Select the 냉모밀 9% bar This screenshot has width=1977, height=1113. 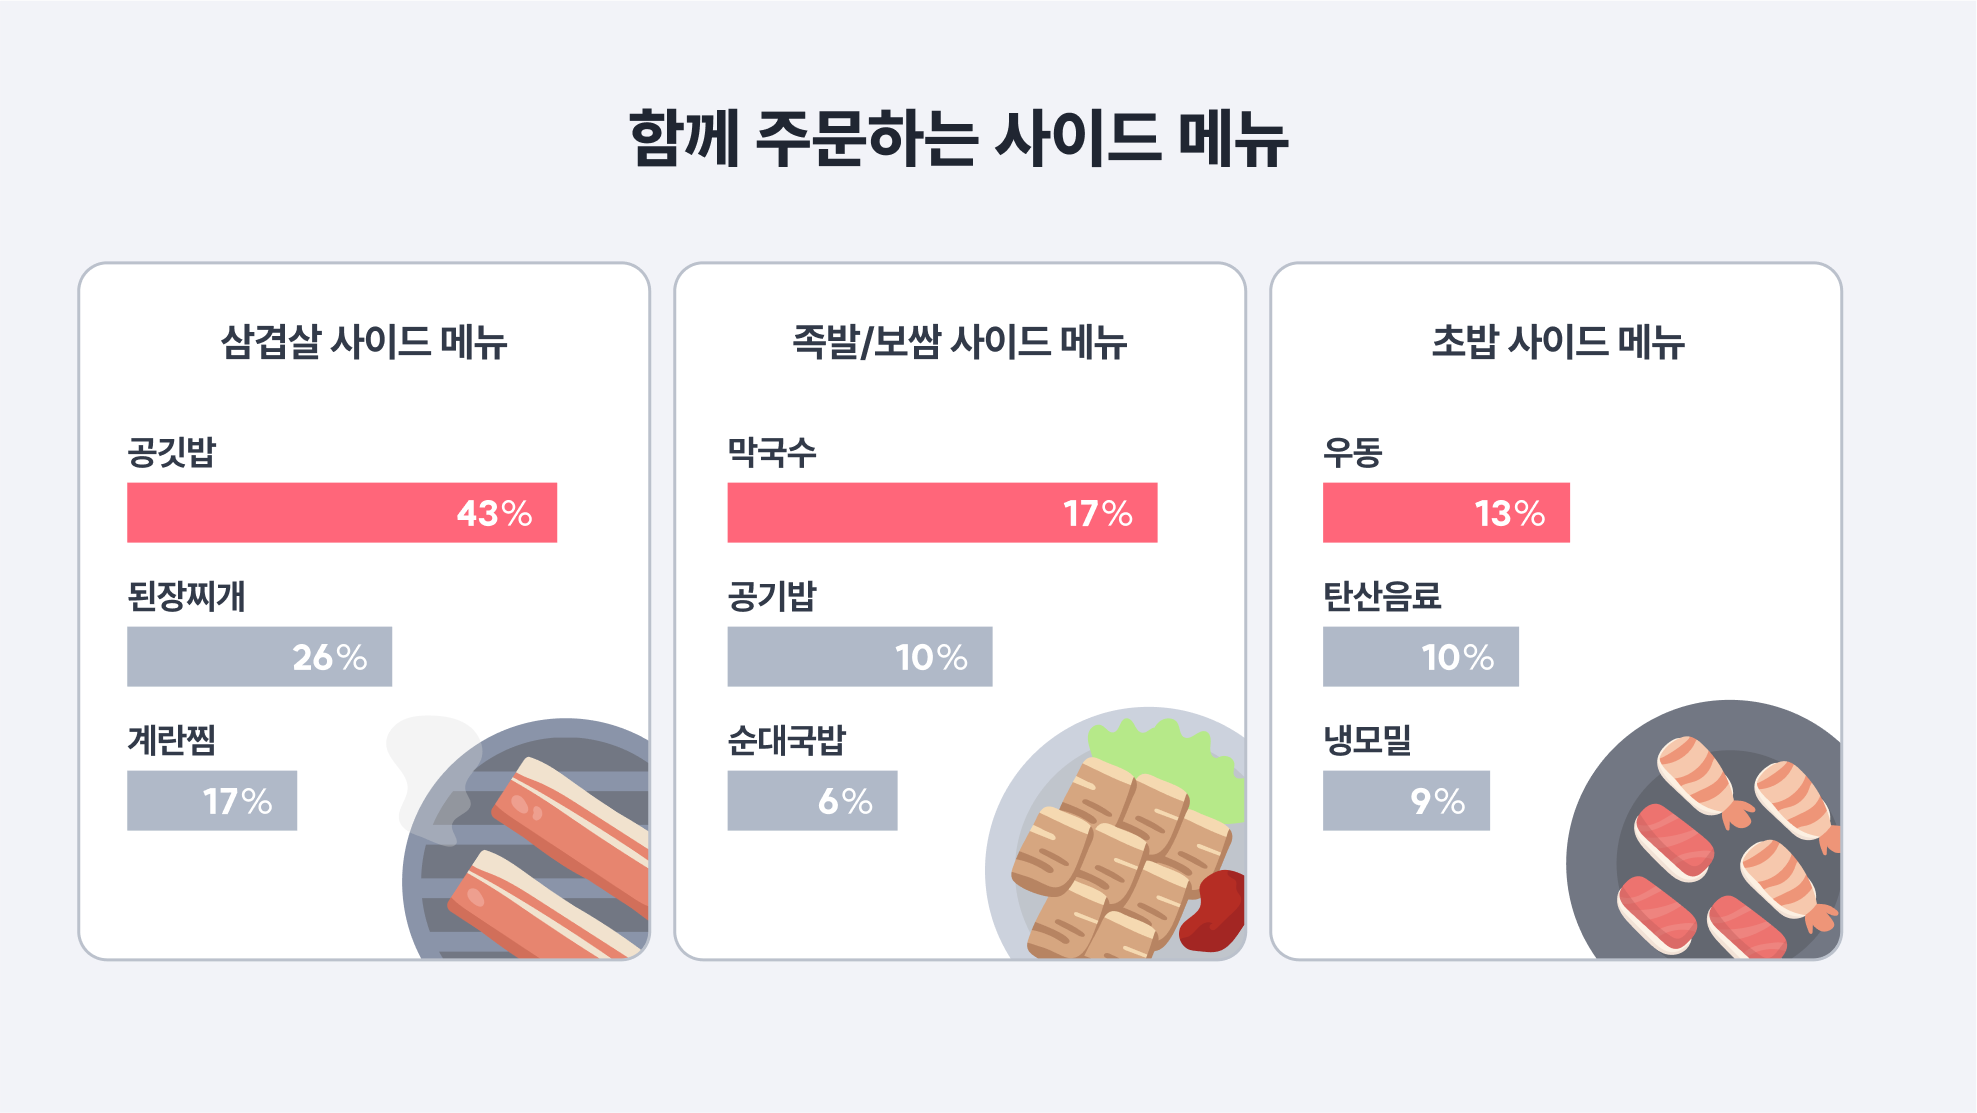click(1406, 801)
